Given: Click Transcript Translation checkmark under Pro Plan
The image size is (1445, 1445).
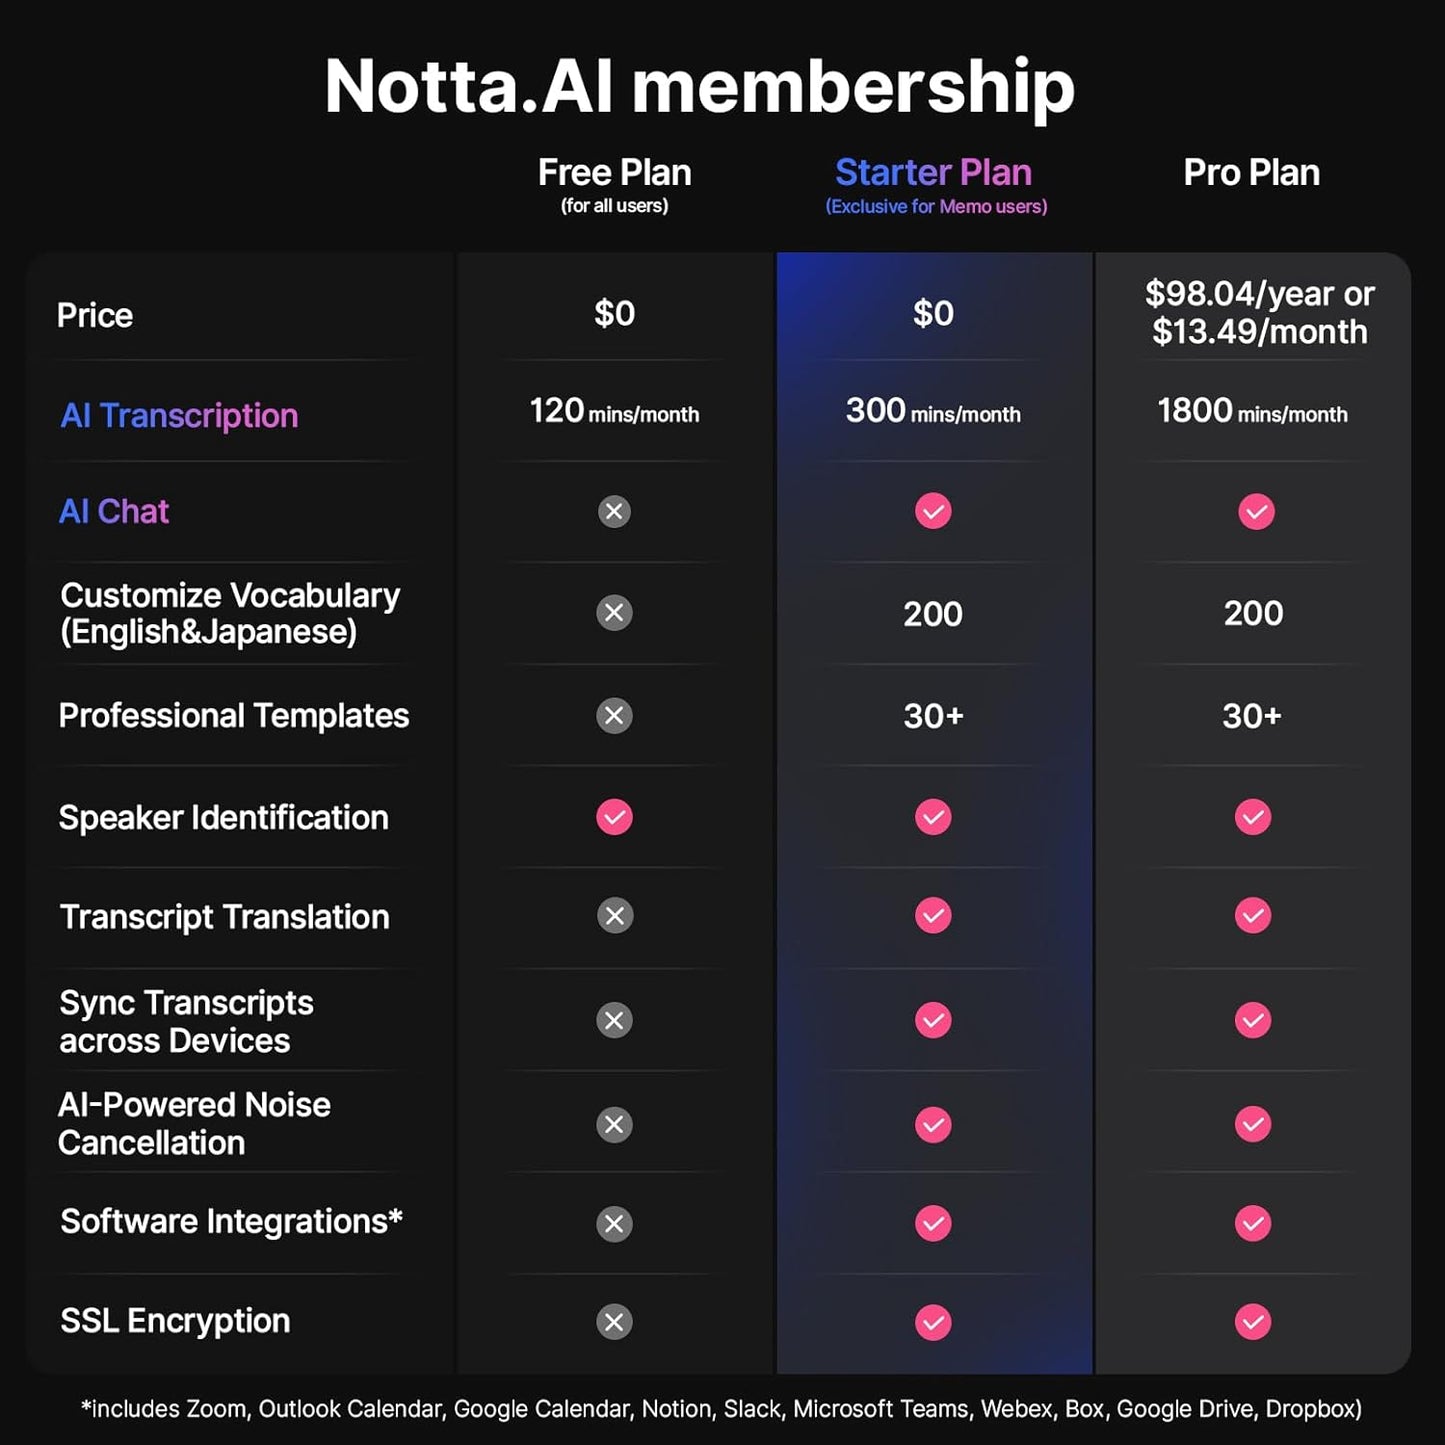Looking at the screenshot, I should click(x=1253, y=915).
